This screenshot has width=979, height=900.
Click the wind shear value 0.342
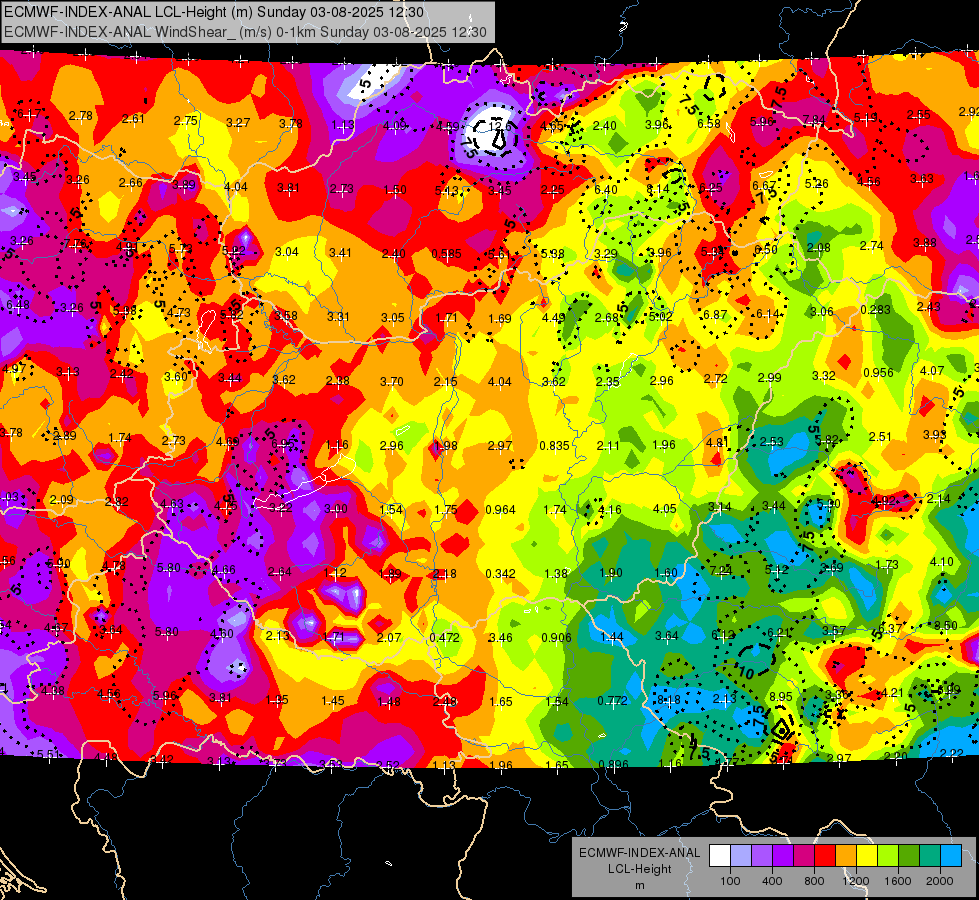point(501,573)
